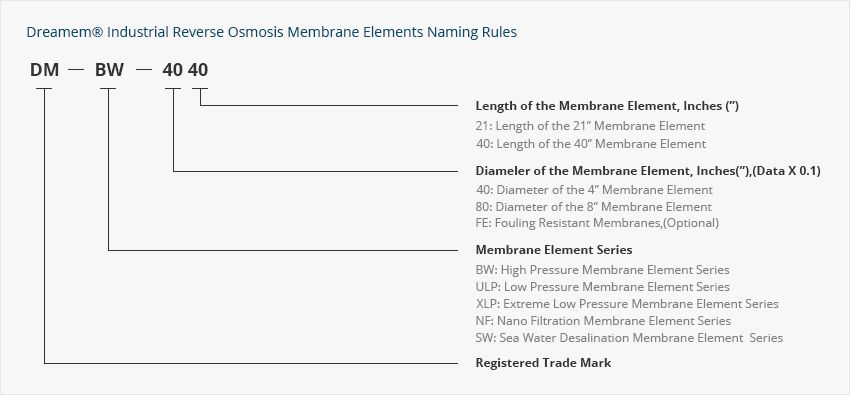Click the first 40 diameter code
Screen dimensions: 850x395
click(x=173, y=70)
